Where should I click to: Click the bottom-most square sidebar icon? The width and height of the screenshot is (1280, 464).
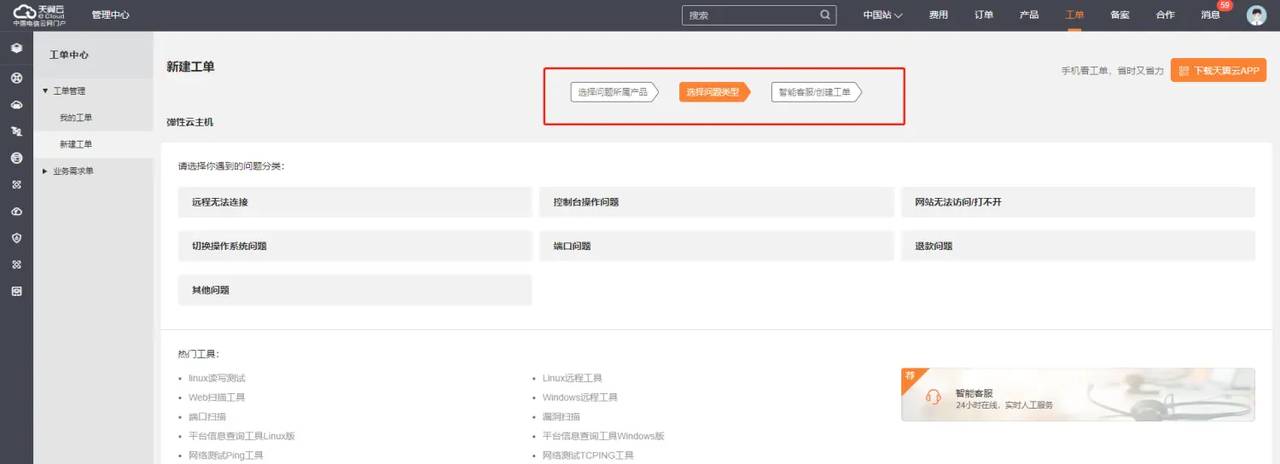(16, 291)
